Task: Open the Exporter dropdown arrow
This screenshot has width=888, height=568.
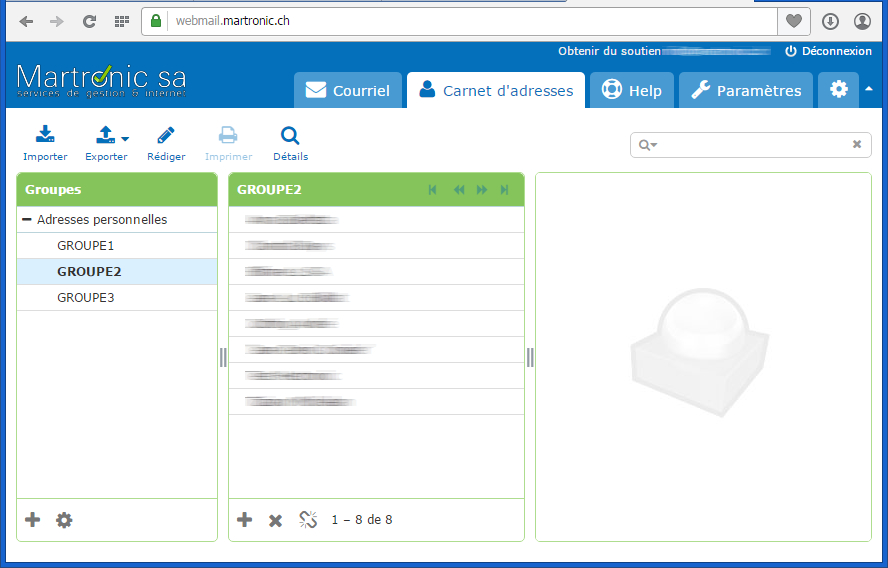Action: (x=125, y=139)
